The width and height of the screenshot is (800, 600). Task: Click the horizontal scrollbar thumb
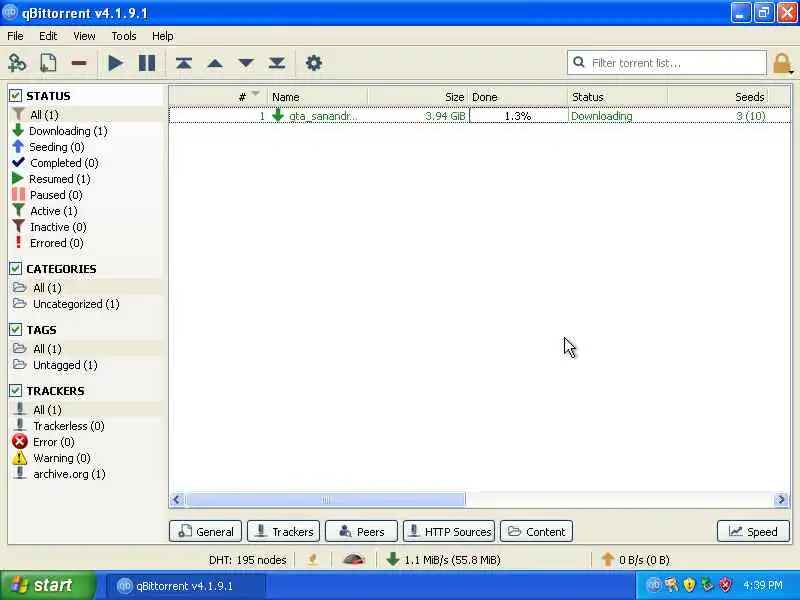[326, 499]
